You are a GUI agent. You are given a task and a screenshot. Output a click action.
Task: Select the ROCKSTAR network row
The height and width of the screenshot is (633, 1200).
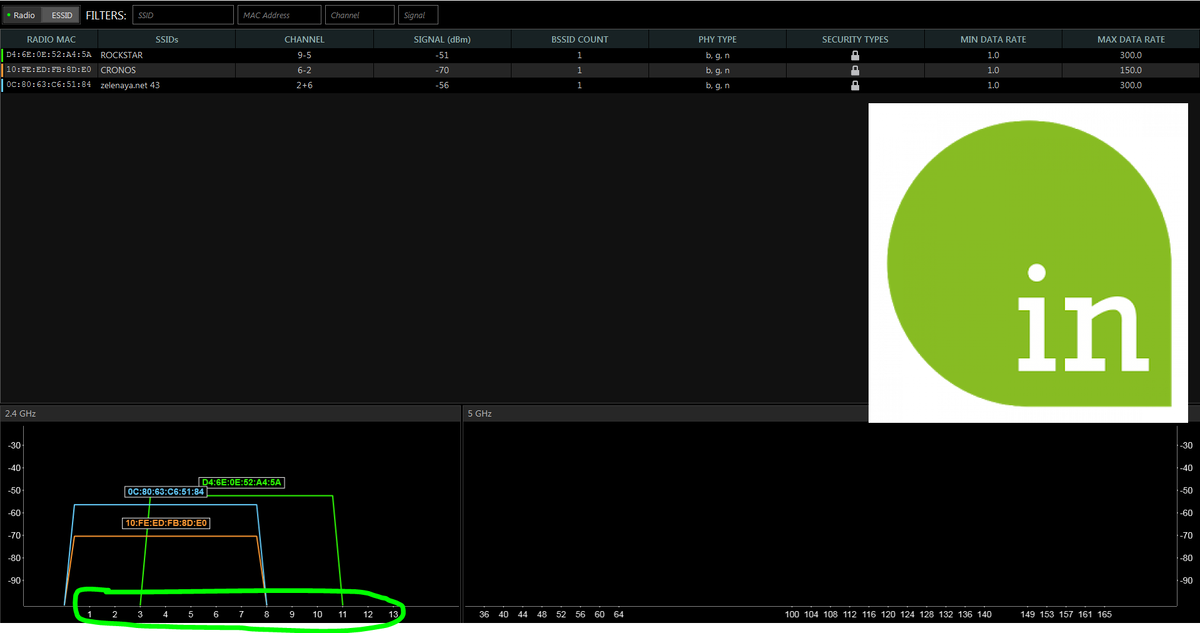pos(600,55)
